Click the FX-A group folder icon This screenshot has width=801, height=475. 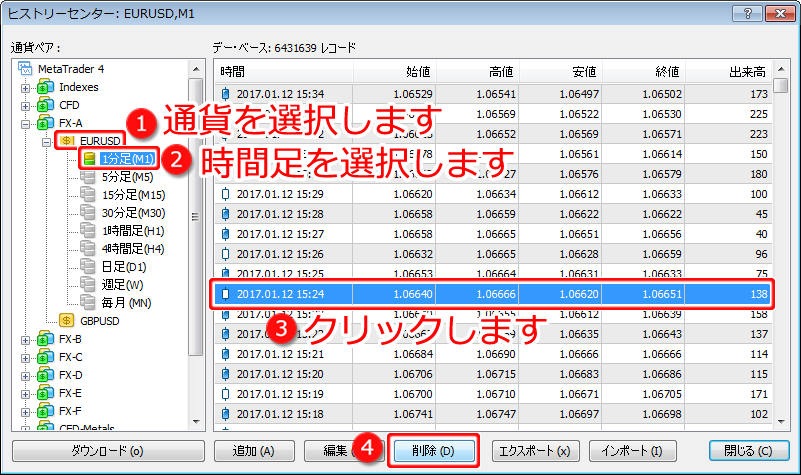click(x=45, y=123)
